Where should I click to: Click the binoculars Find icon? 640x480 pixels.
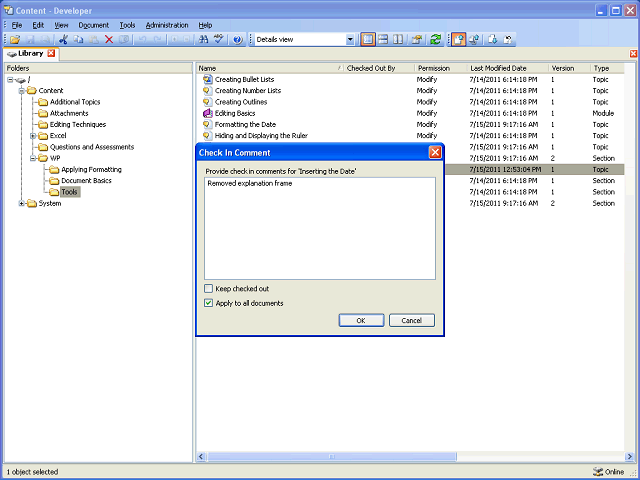pyautogui.click(x=203, y=40)
